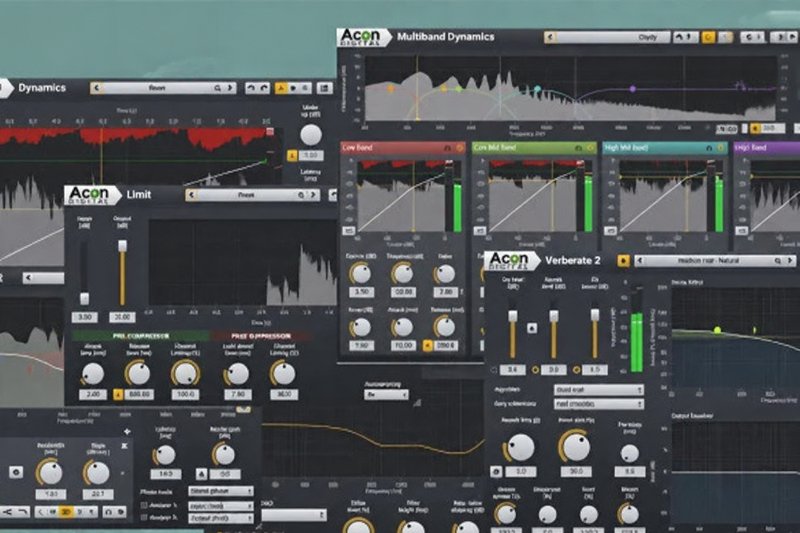Image resolution: width=800 pixels, height=533 pixels.
Task: Click the orange band node on the Multiband spectrum
Action: tap(391, 89)
